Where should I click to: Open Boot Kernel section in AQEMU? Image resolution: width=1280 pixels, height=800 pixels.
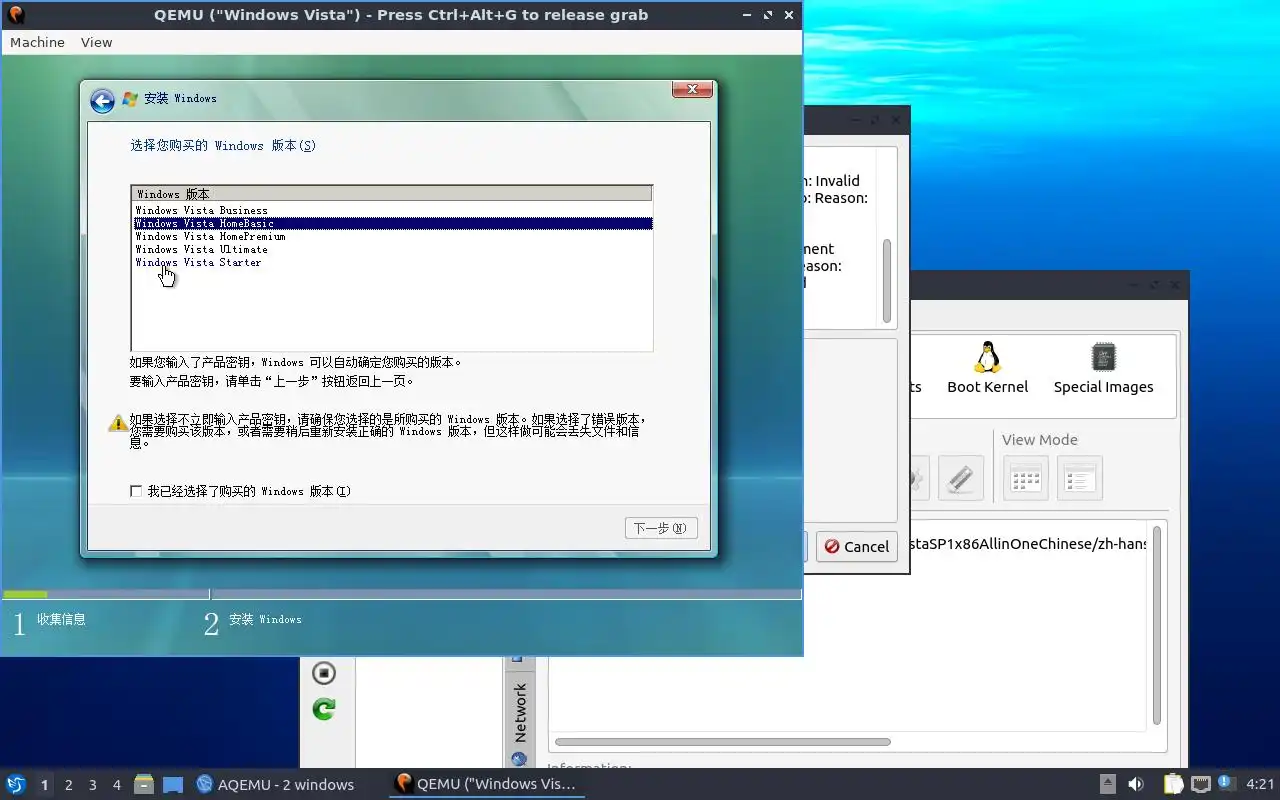coord(987,368)
